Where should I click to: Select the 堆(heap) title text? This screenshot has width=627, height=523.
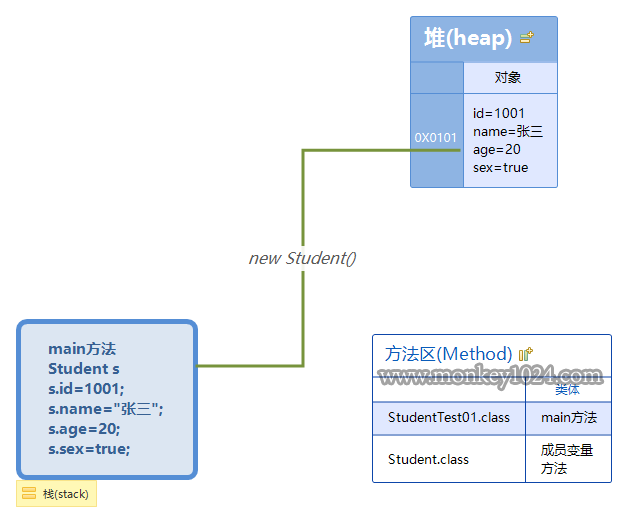click(468, 38)
